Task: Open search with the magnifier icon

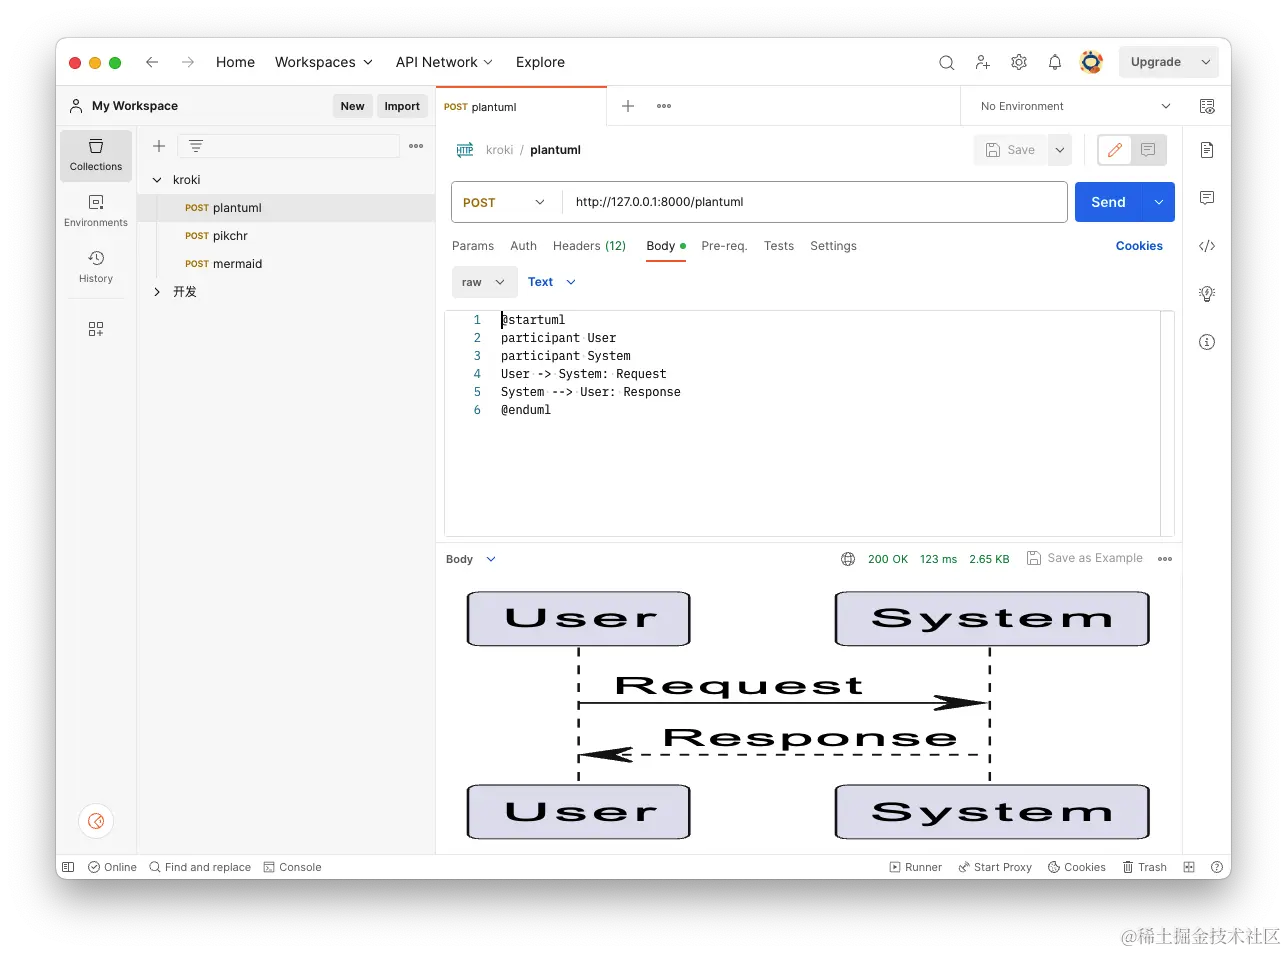Action: tap(946, 62)
